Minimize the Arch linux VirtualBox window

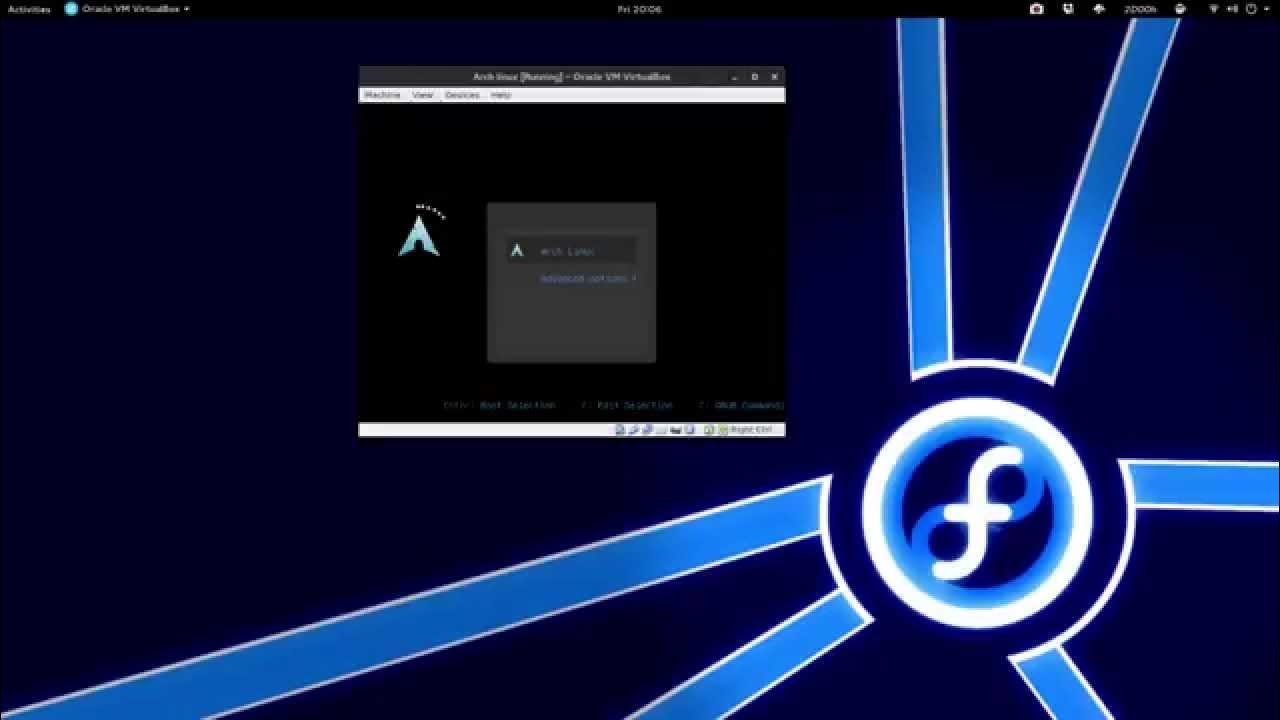click(735, 76)
